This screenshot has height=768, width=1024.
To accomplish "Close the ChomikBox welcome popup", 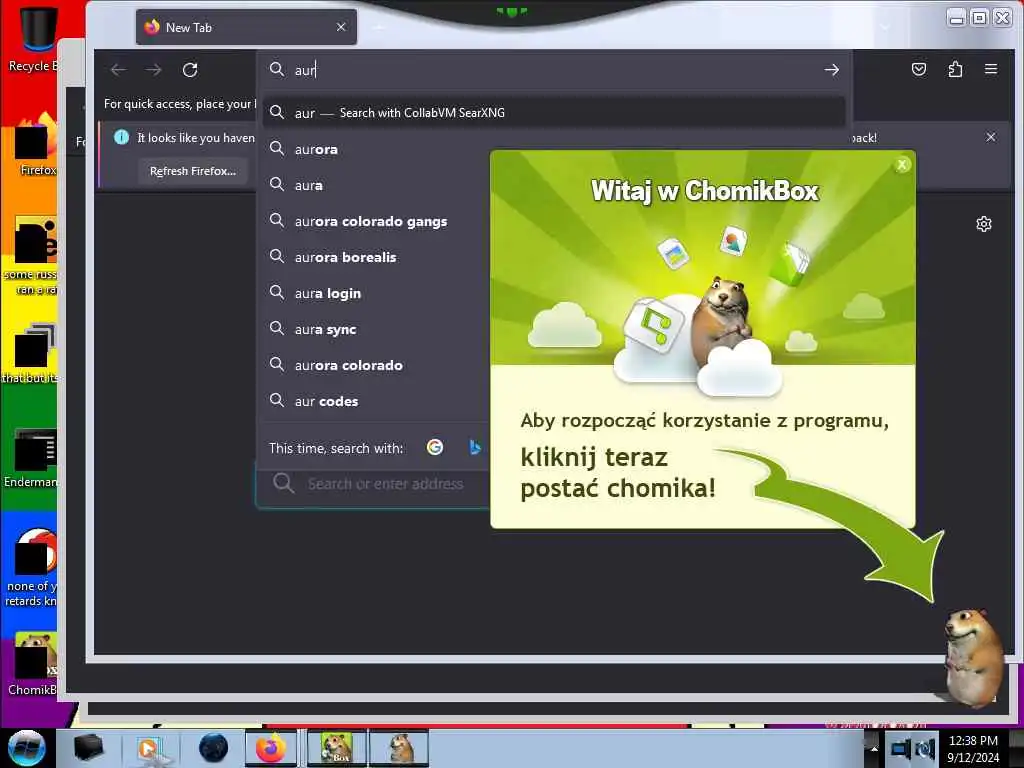I will click(902, 165).
